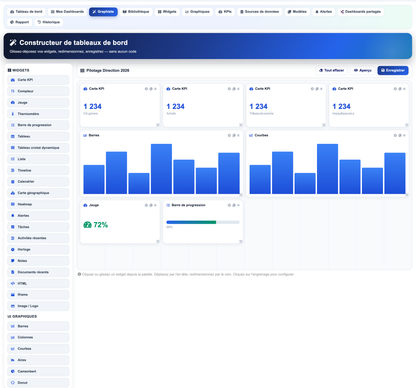Click the Tout effacer button
Image resolution: width=416 pixels, height=388 pixels.
pos(331,70)
